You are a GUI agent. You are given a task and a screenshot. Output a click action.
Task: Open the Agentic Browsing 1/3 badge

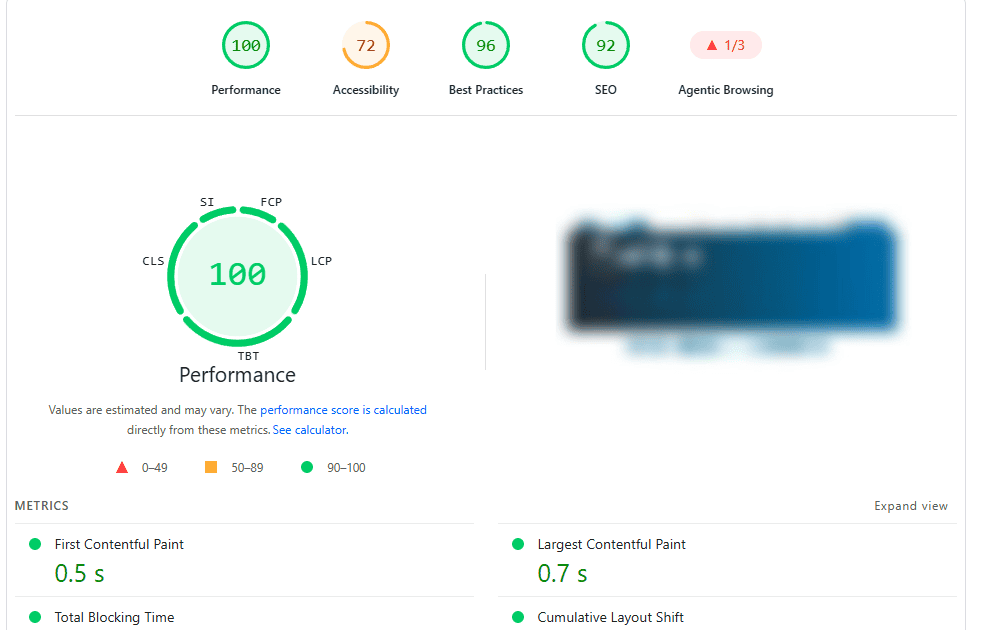point(726,45)
